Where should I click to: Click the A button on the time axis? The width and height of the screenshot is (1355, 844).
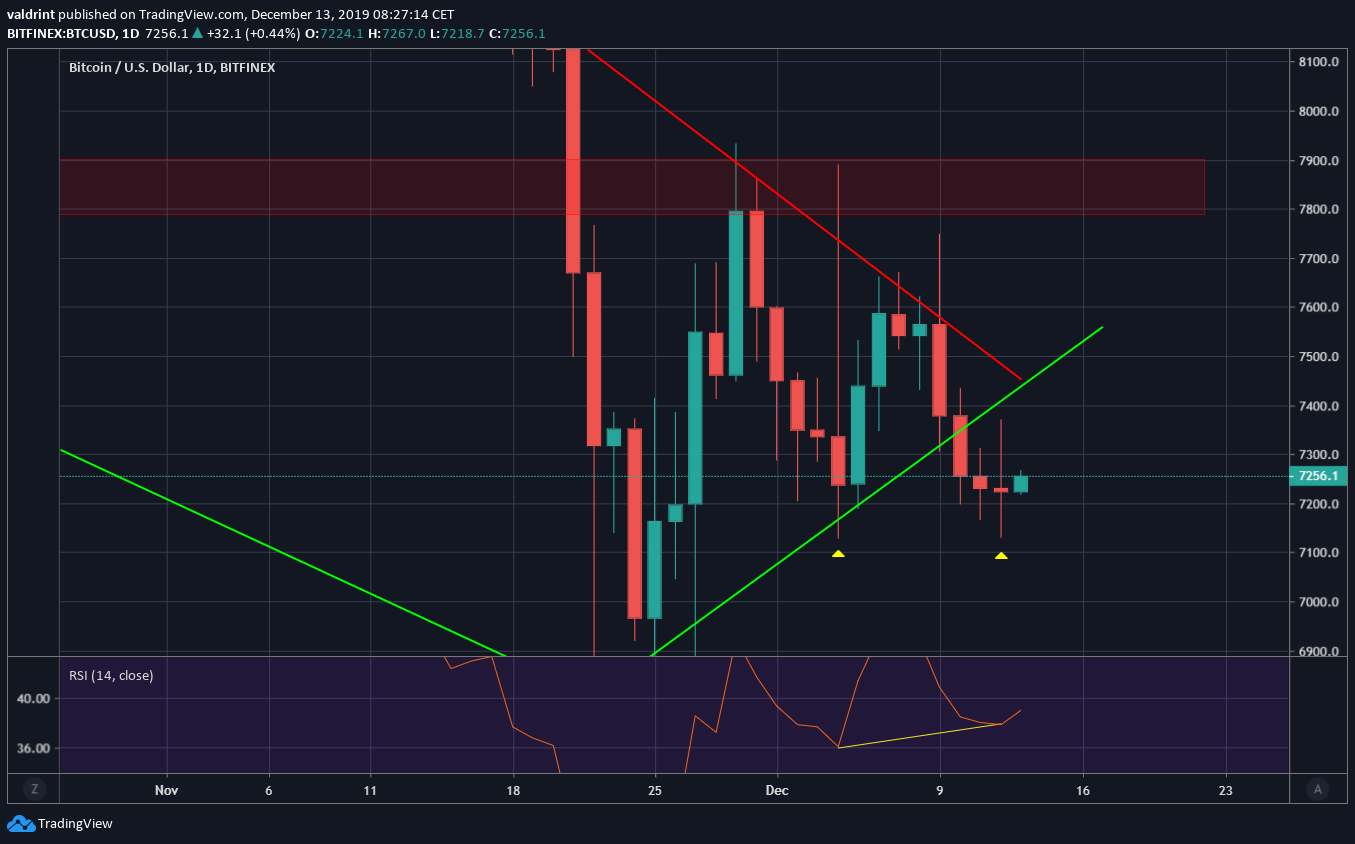coord(1318,789)
